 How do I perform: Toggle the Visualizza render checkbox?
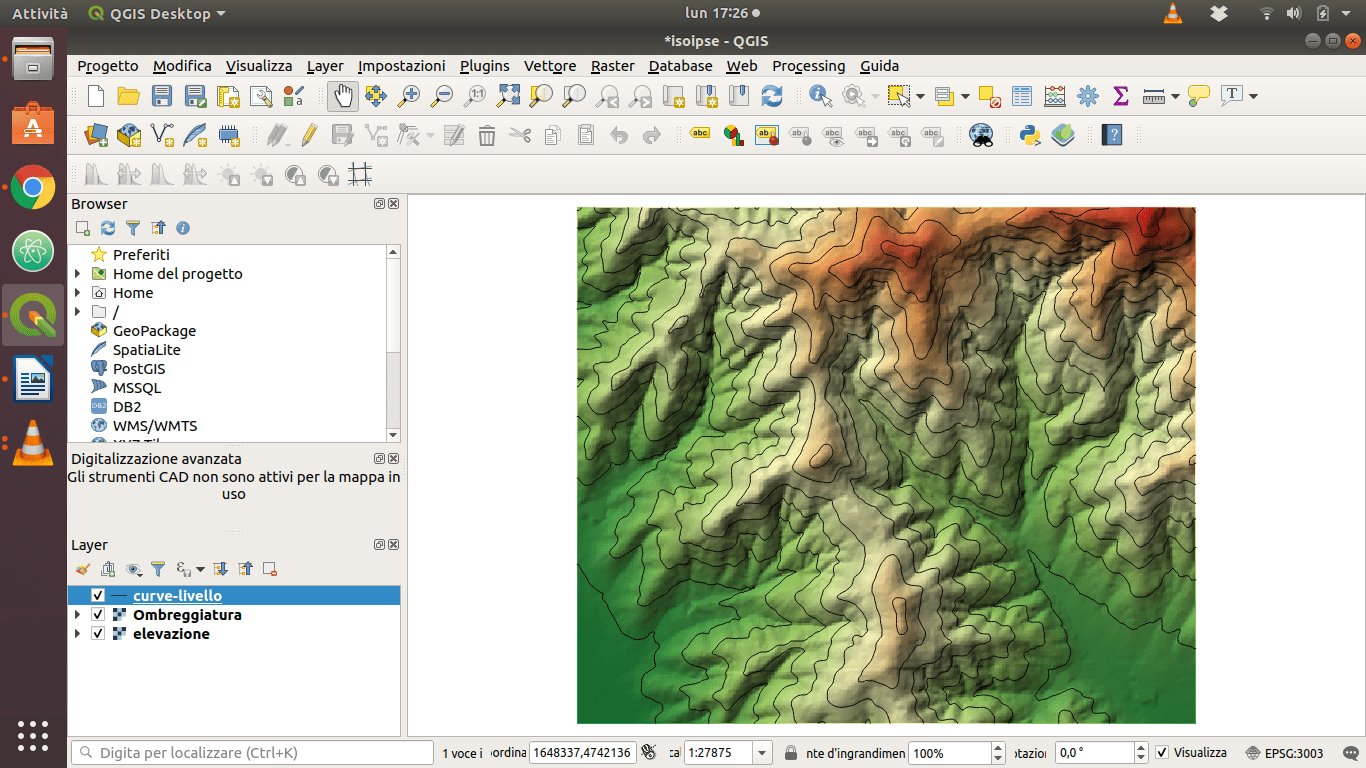pyautogui.click(x=1161, y=752)
